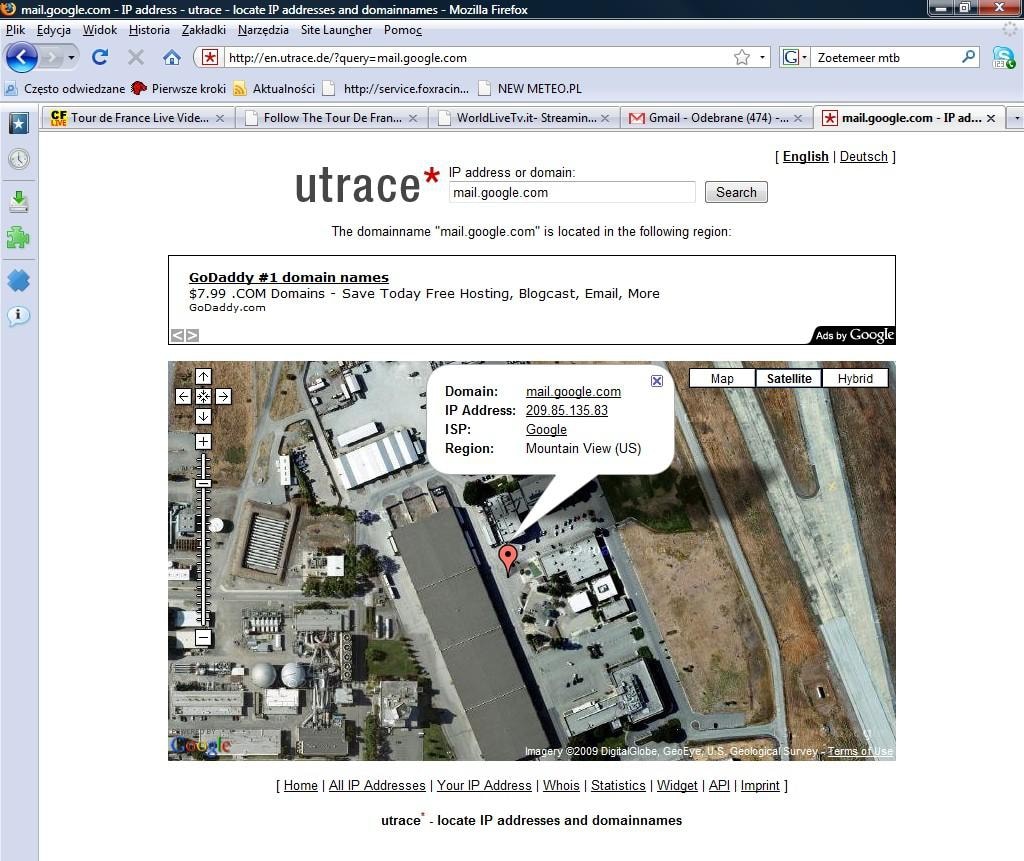Screen dimensions: 1024x861
Task: Click the map zoom slider handle
Action: tap(204, 483)
